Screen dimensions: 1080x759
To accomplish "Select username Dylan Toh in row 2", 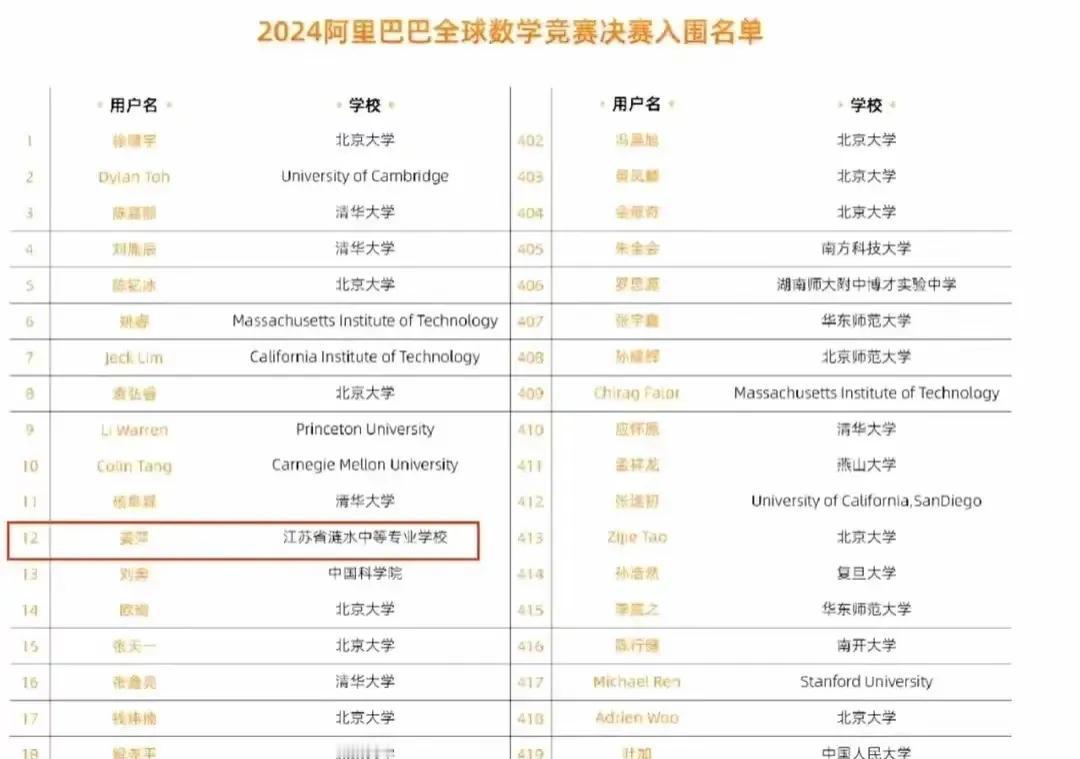I will tap(134, 177).
